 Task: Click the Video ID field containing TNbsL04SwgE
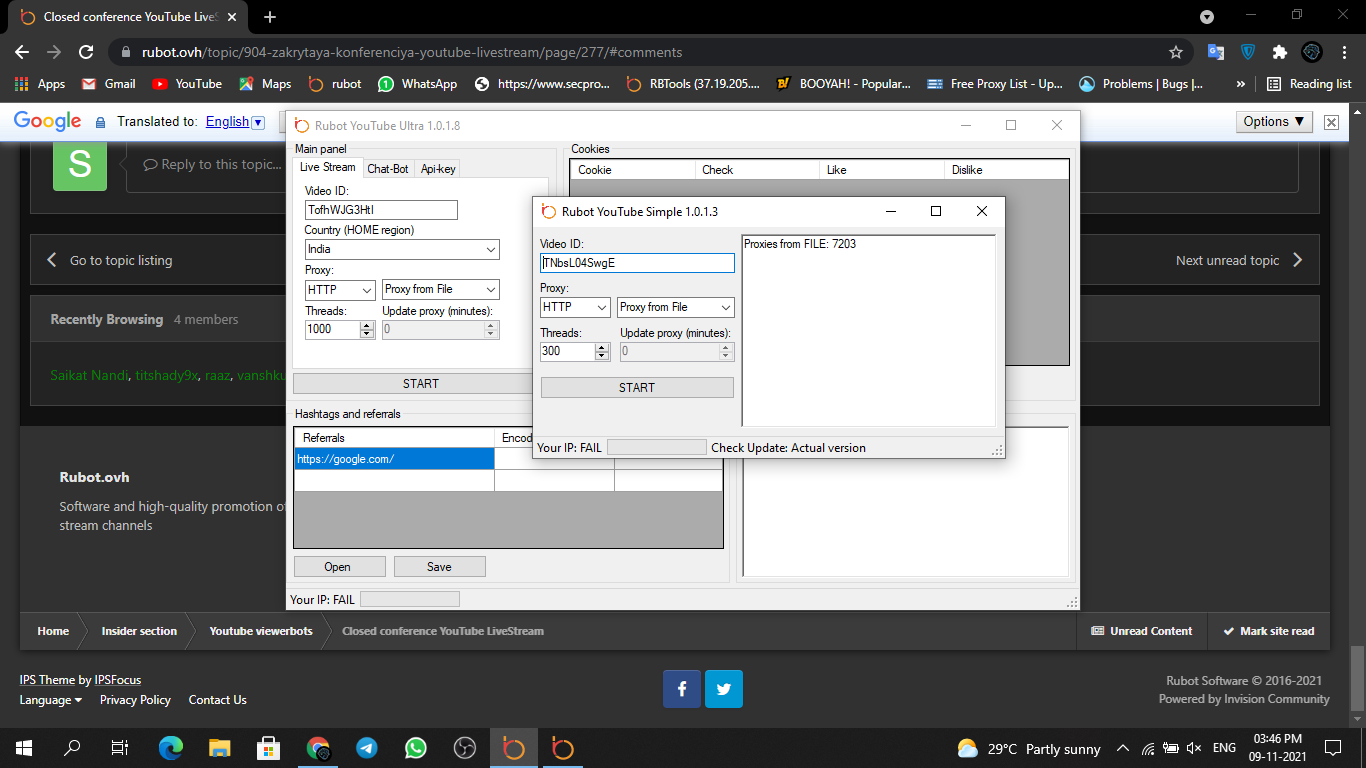(x=637, y=263)
